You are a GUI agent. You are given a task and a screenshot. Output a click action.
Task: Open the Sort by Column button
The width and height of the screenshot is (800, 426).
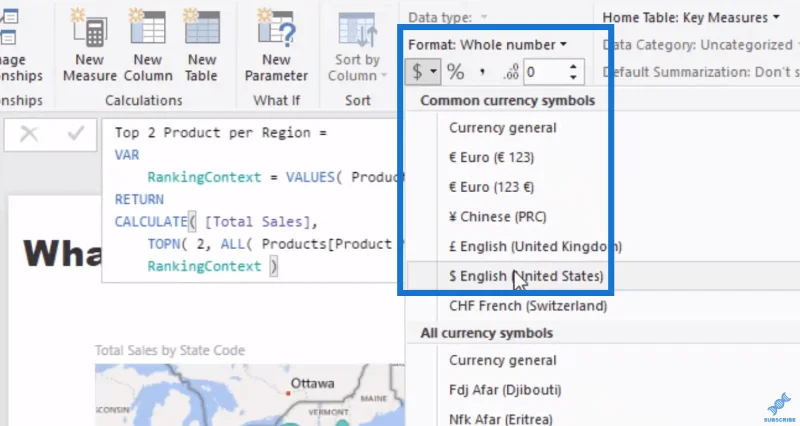coord(357,47)
